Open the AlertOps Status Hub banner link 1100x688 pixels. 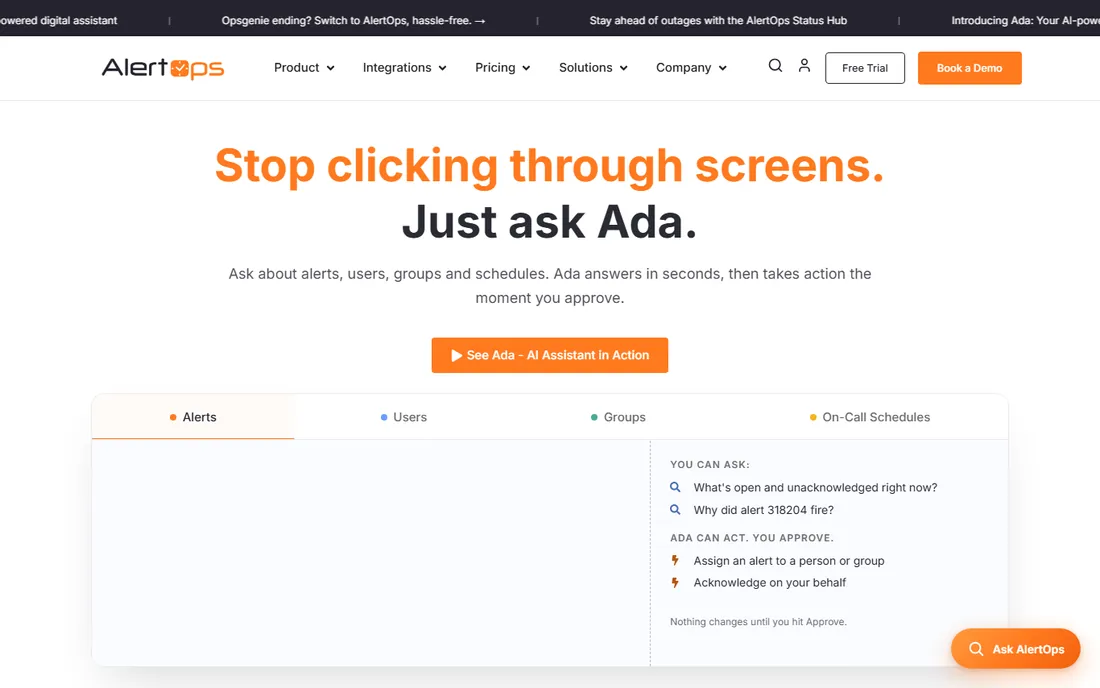coord(718,20)
